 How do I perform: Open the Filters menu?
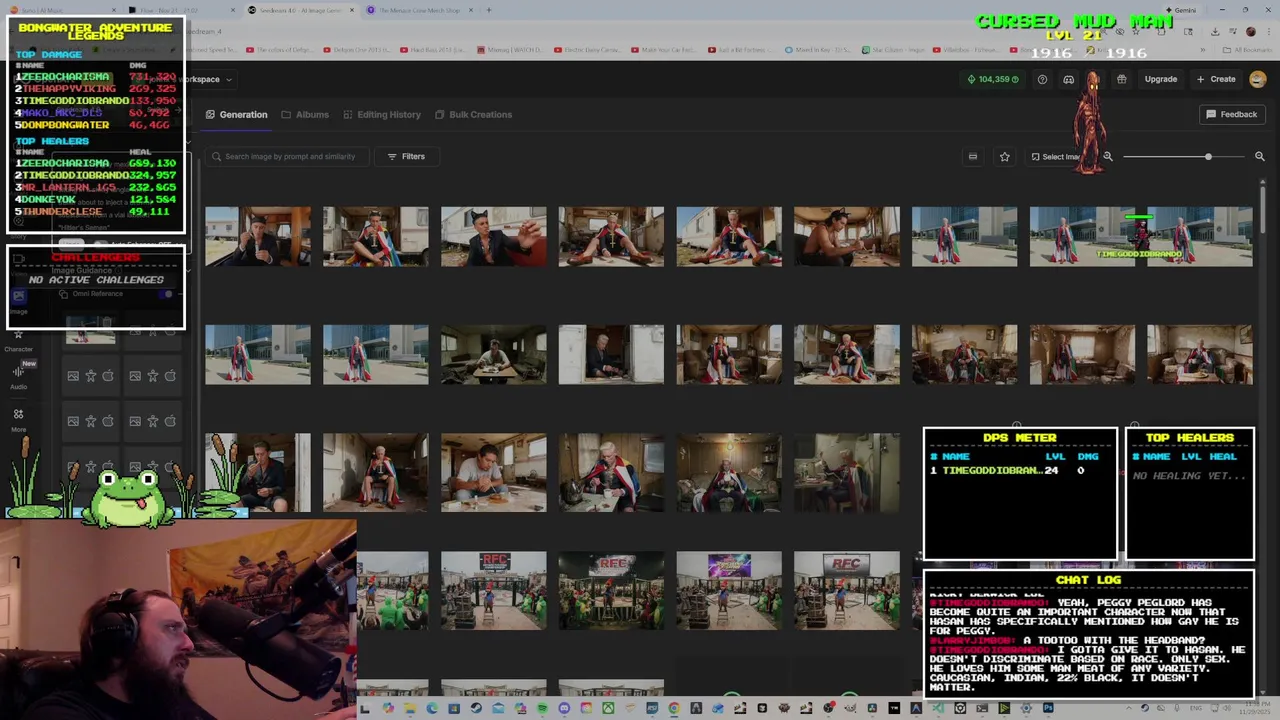[406, 157]
